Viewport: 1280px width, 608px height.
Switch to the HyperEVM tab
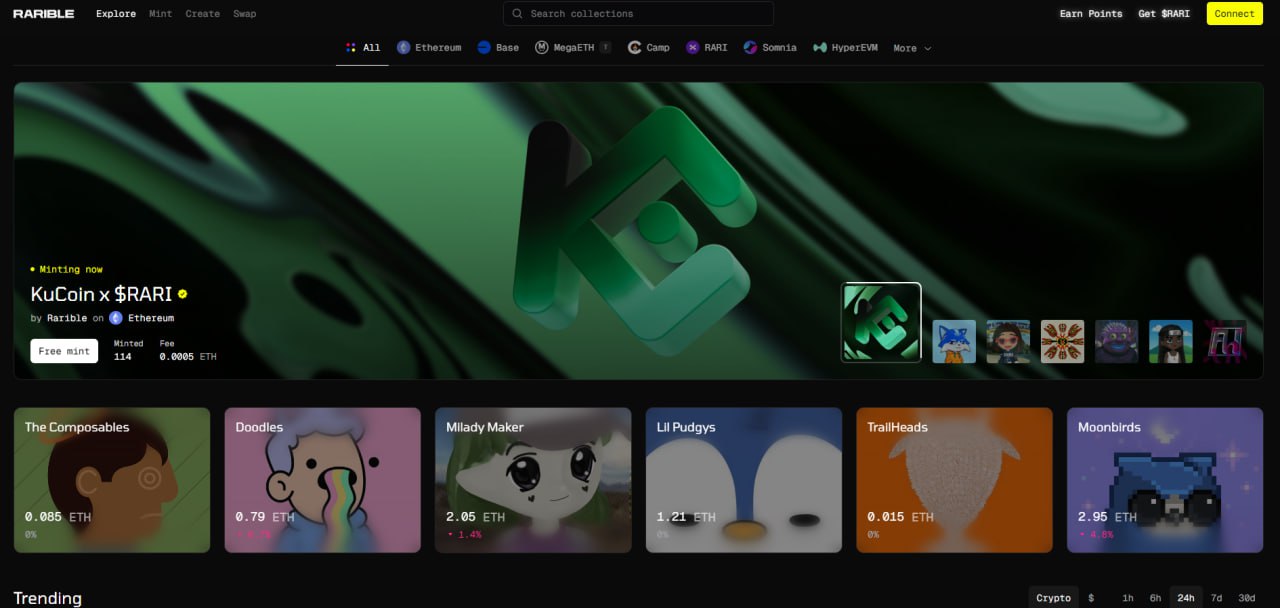tap(846, 48)
